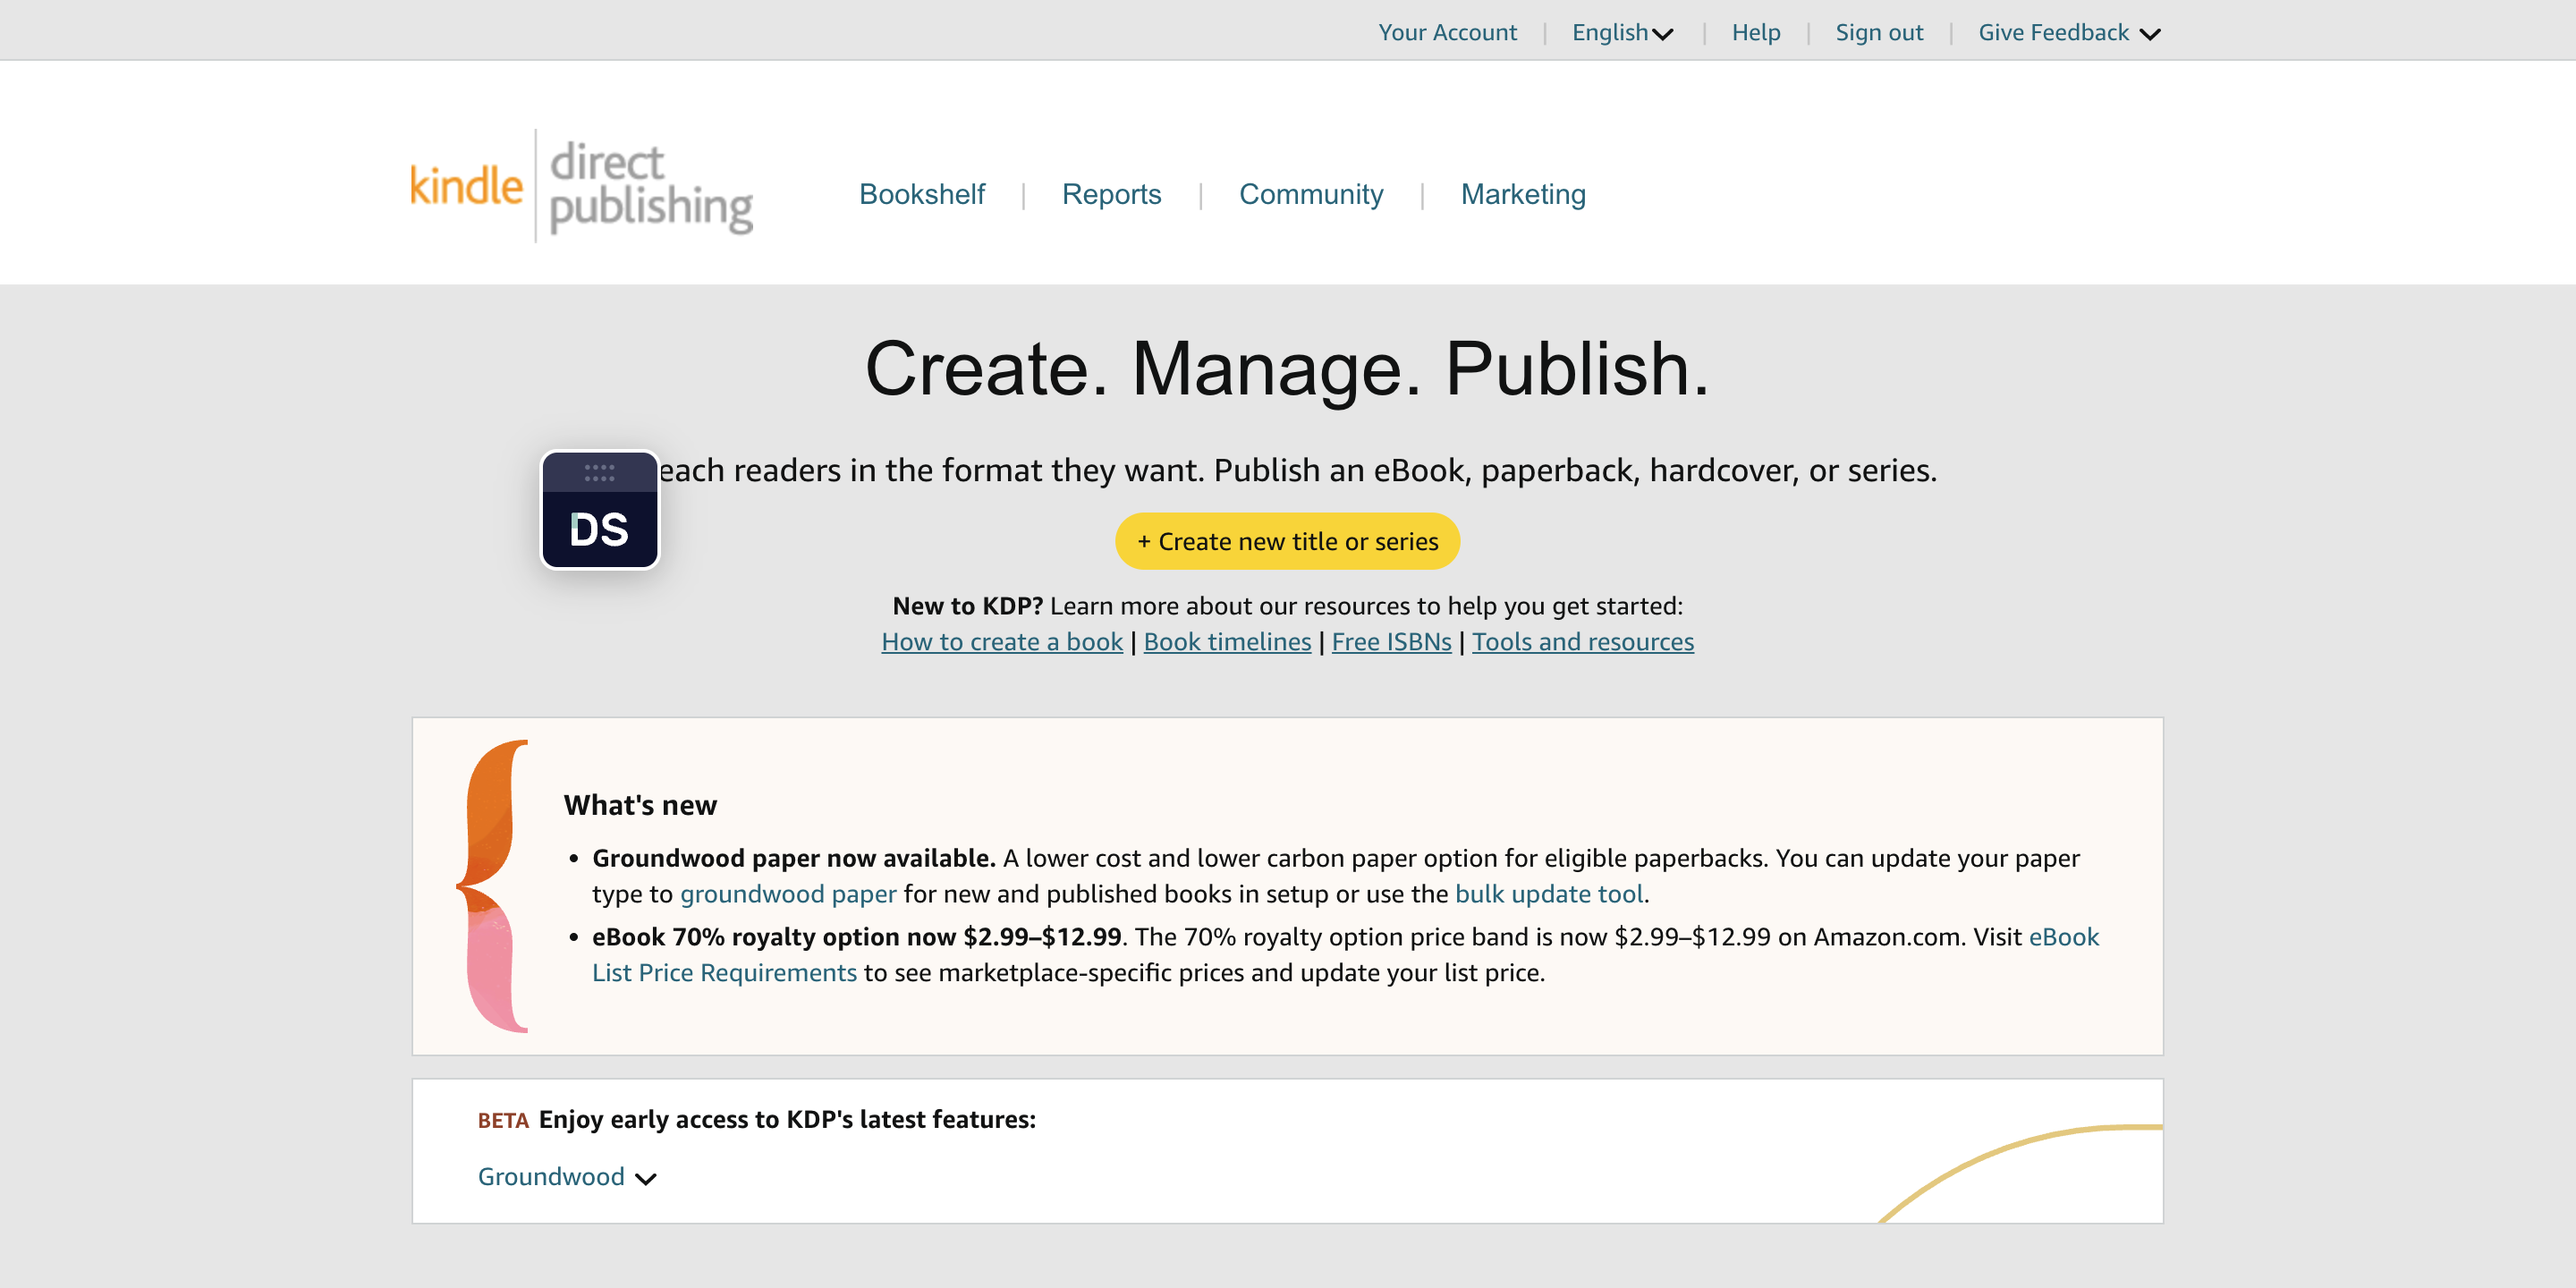Open Tools and resources link
2576x1288 pixels.
[1583, 642]
